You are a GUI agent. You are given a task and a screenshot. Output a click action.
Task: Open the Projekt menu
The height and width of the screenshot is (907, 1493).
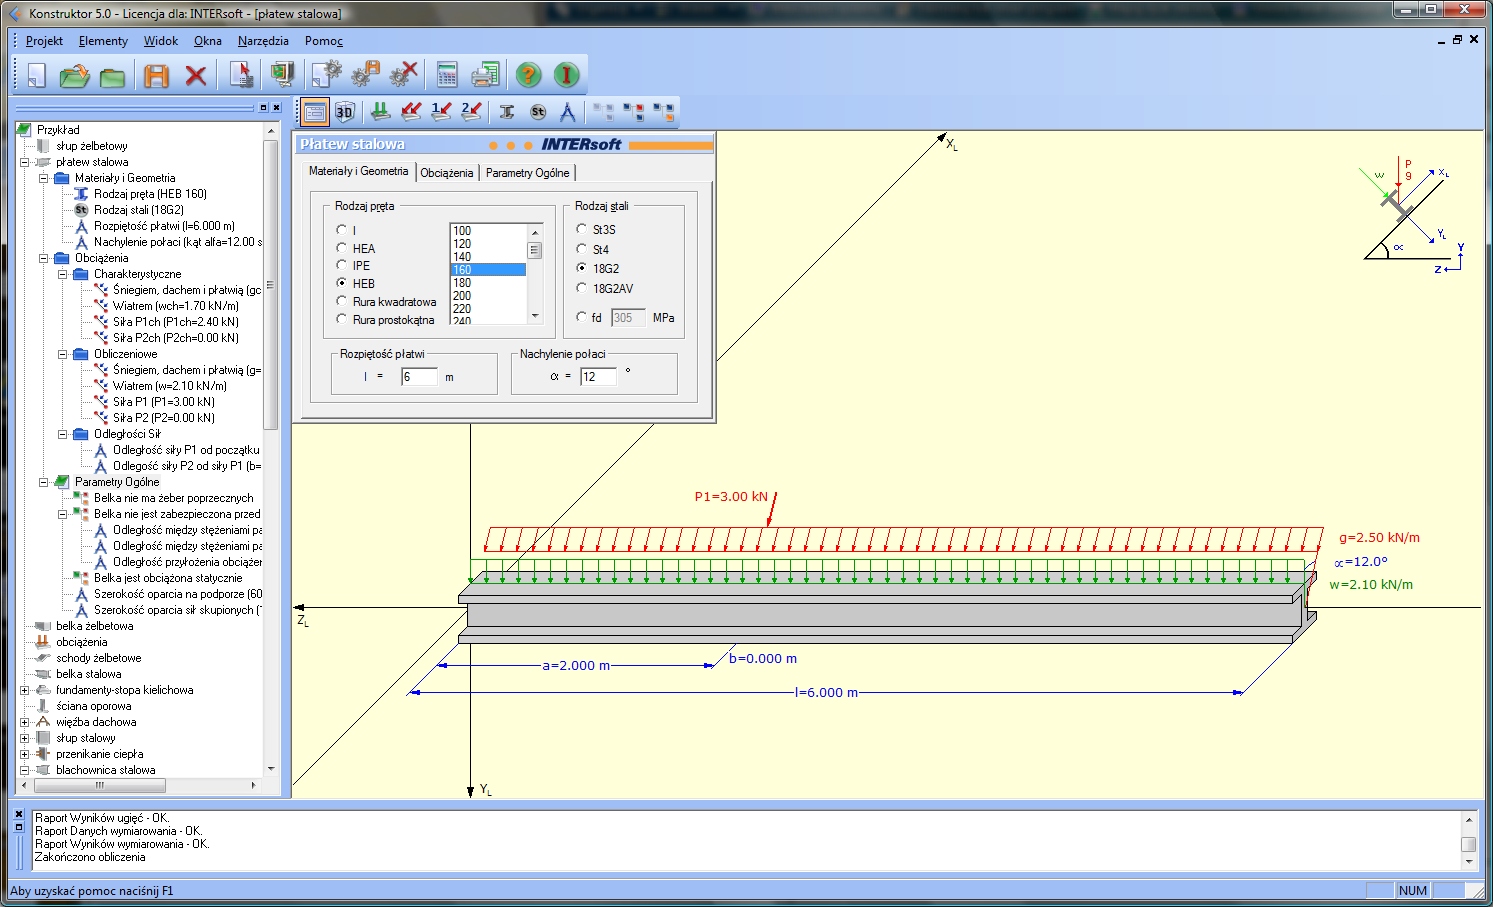pos(44,41)
